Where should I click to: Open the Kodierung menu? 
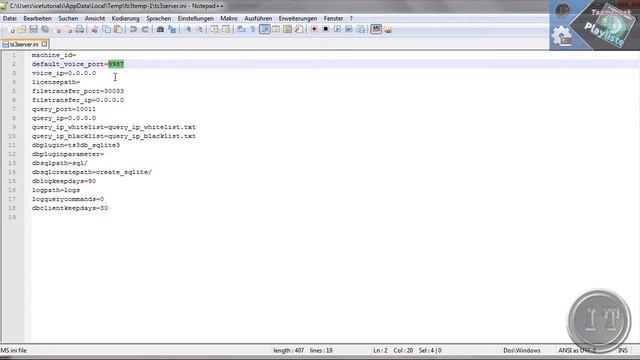[x=125, y=18]
